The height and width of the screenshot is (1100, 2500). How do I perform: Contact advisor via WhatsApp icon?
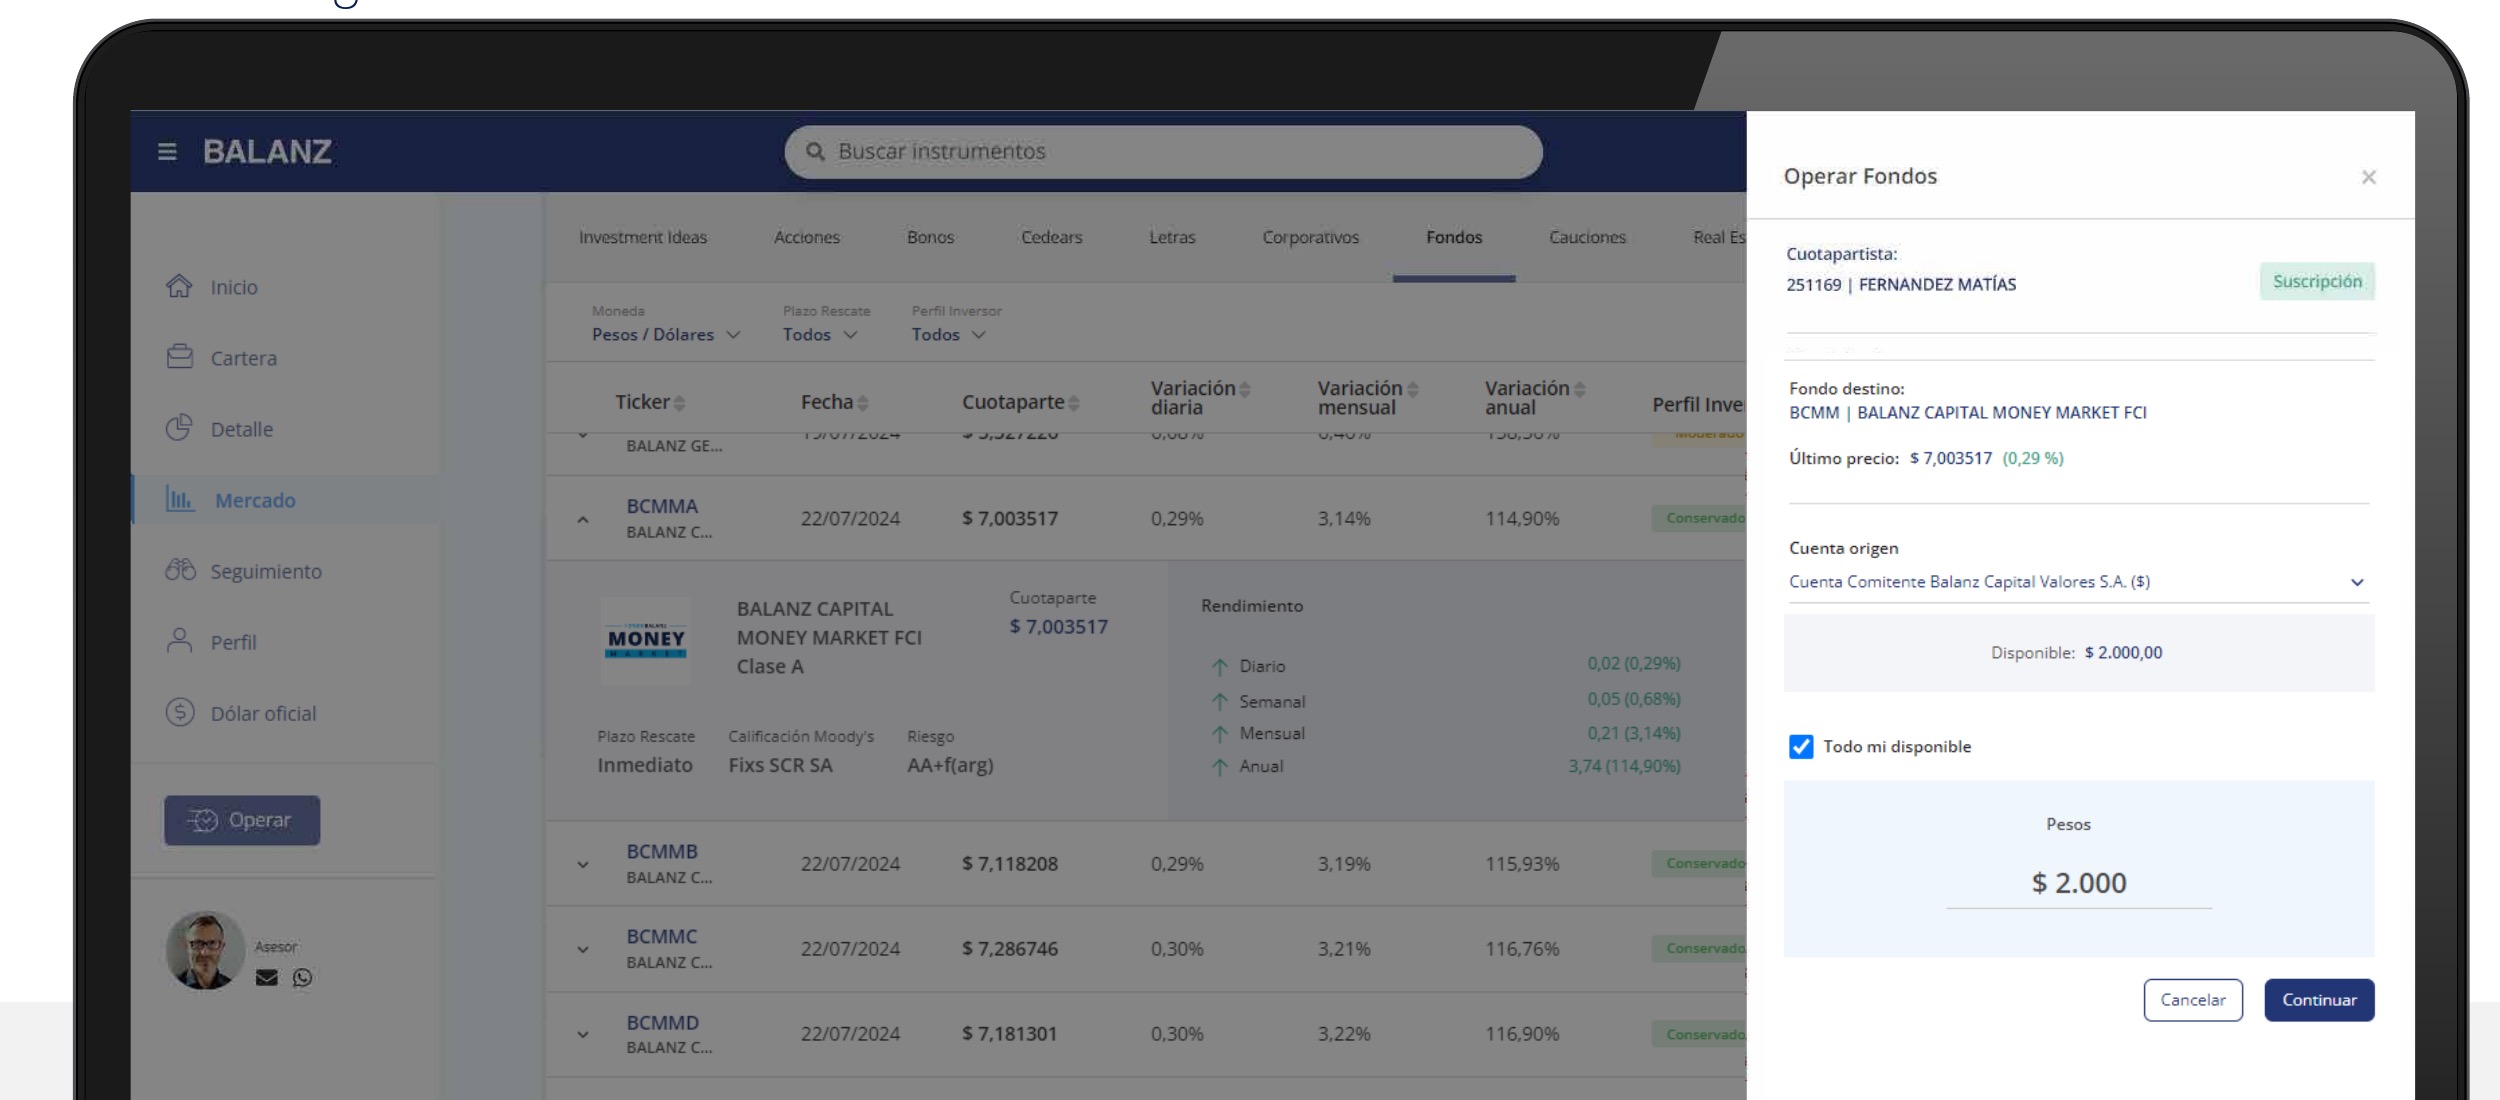[x=302, y=978]
